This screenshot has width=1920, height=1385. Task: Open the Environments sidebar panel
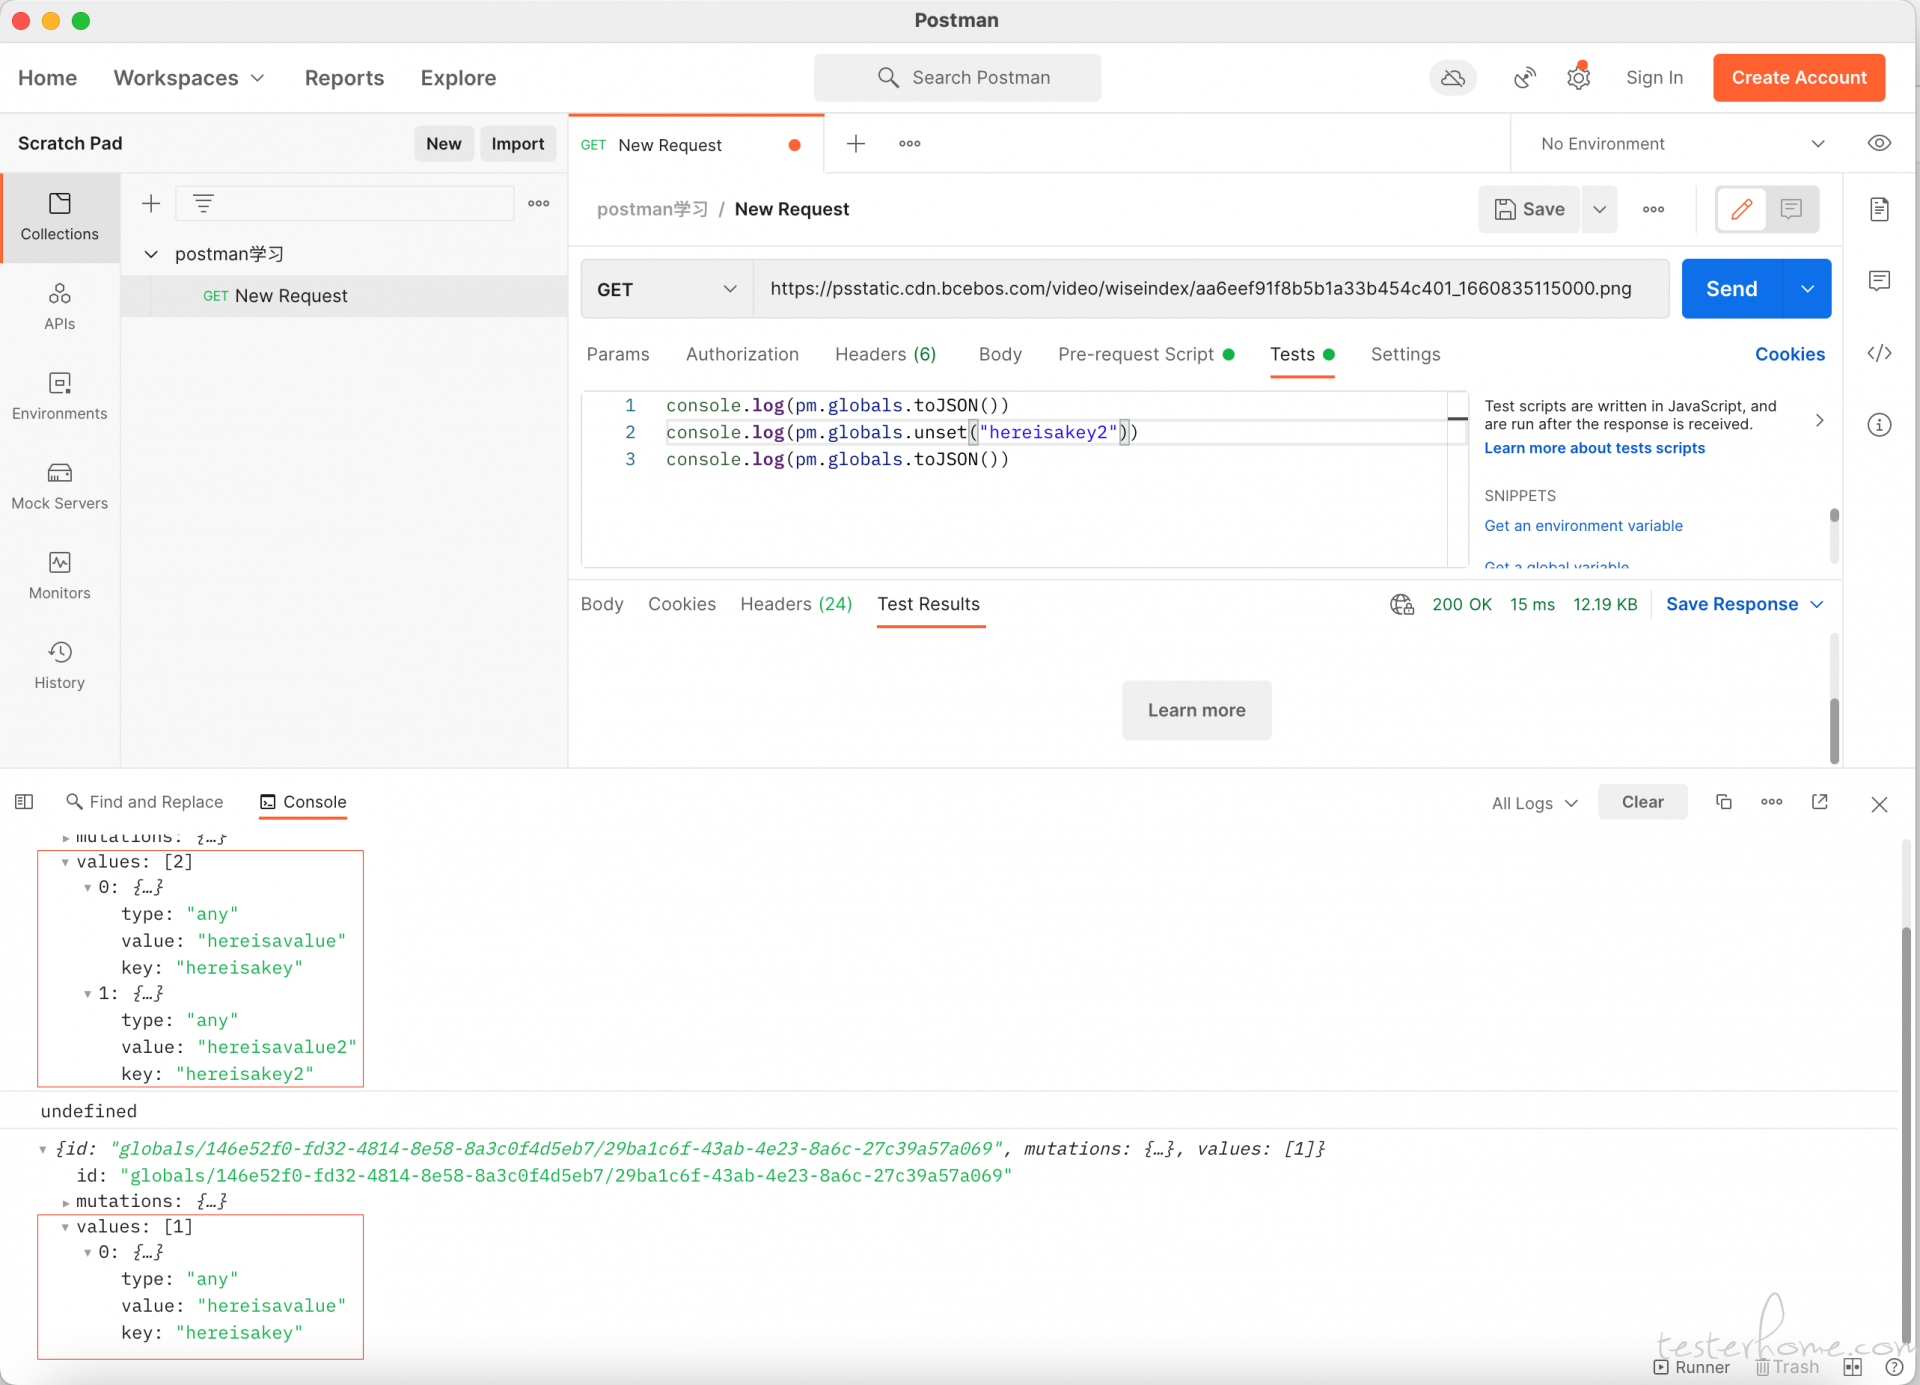click(60, 397)
